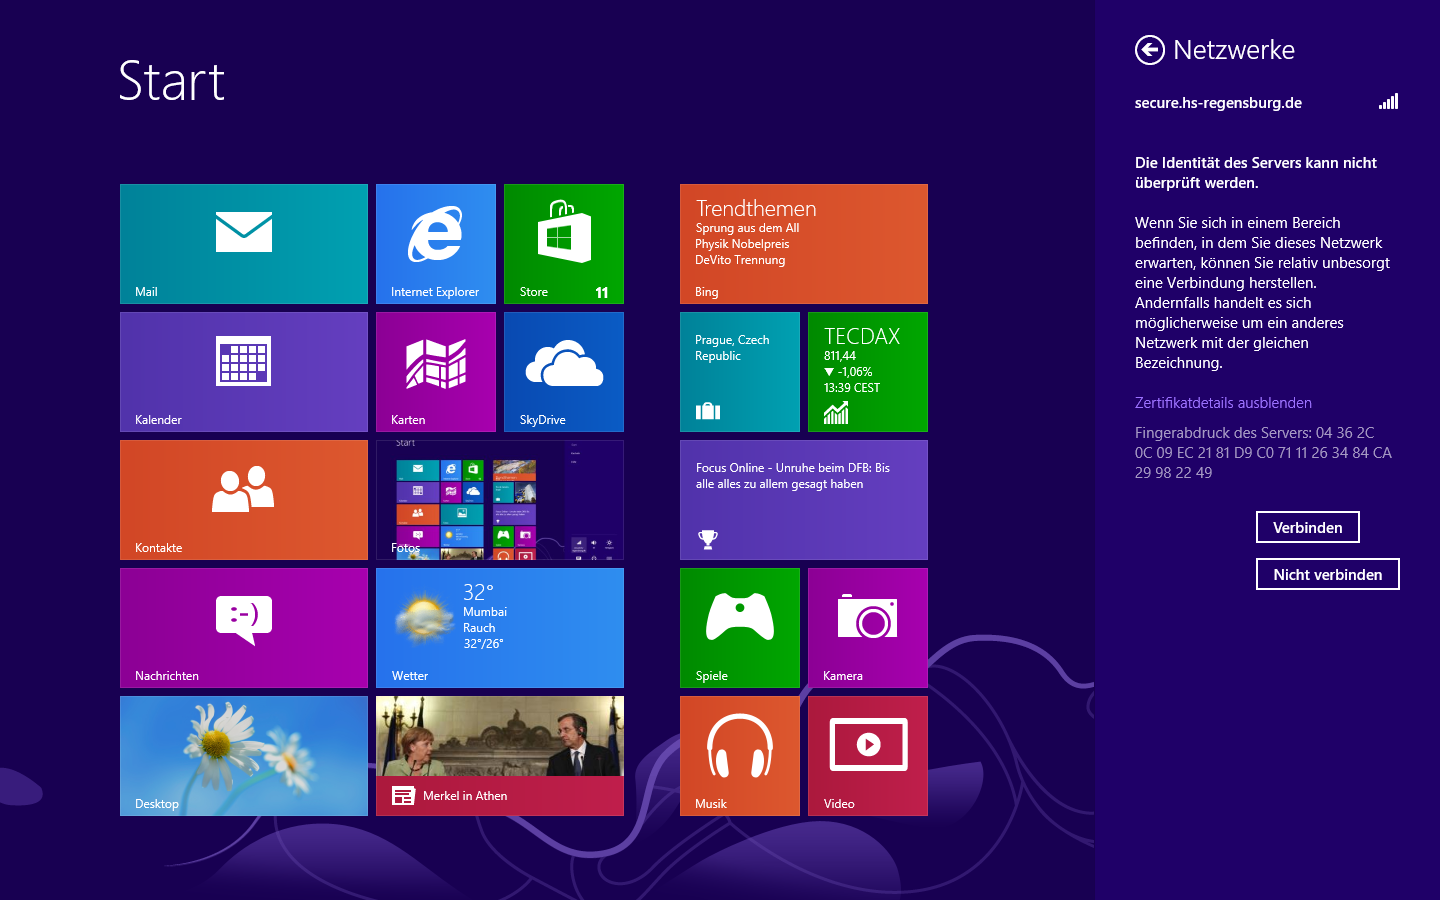The width and height of the screenshot is (1440, 900).
Task: Open the Store tile
Action: (x=564, y=244)
